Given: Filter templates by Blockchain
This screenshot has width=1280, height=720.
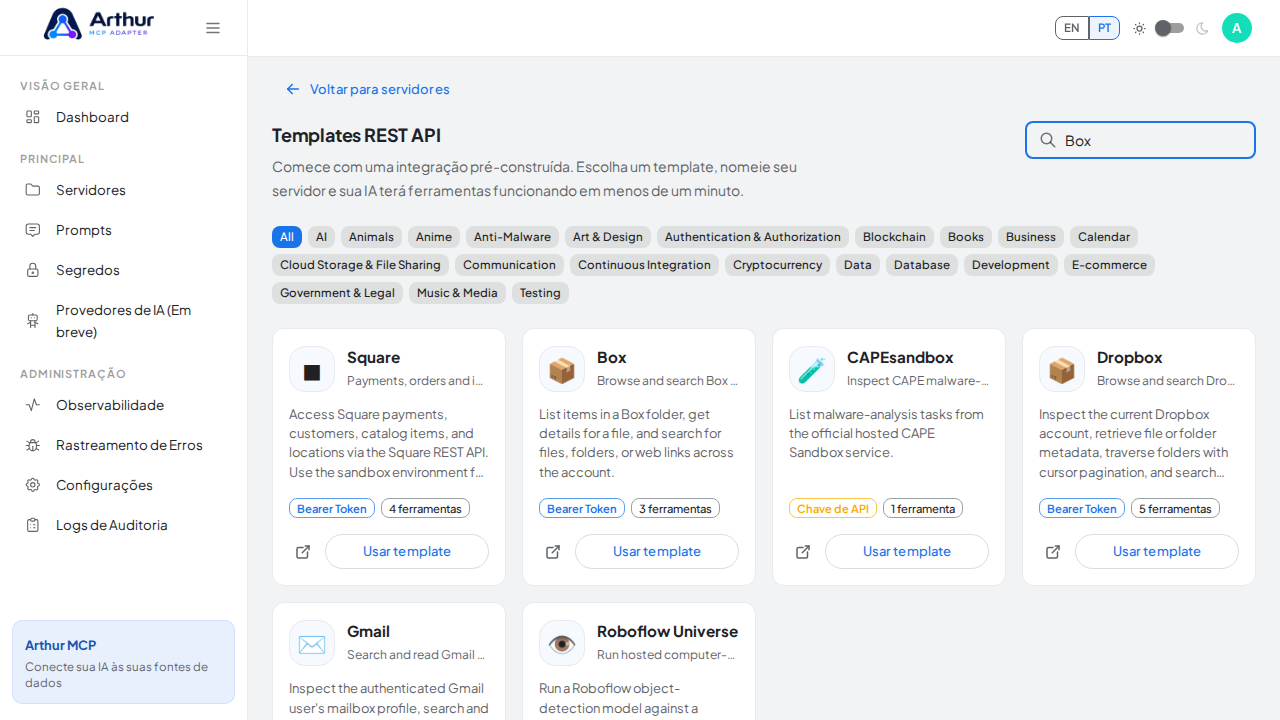Looking at the screenshot, I should click(x=894, y=237).
